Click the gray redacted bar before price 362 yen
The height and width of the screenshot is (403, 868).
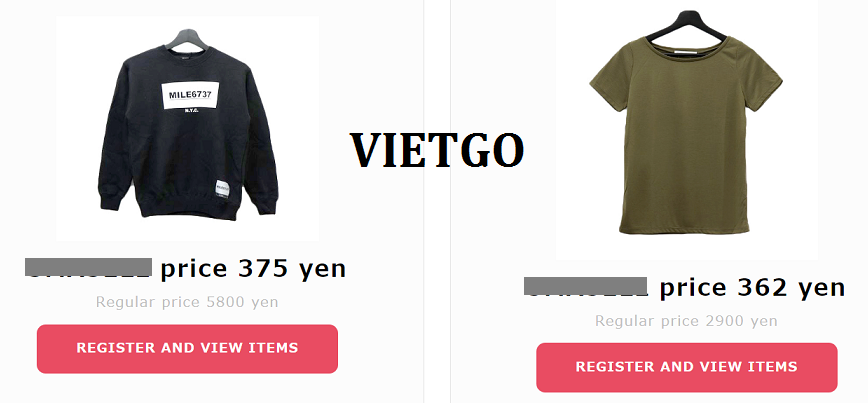click(x=586, y=286)
